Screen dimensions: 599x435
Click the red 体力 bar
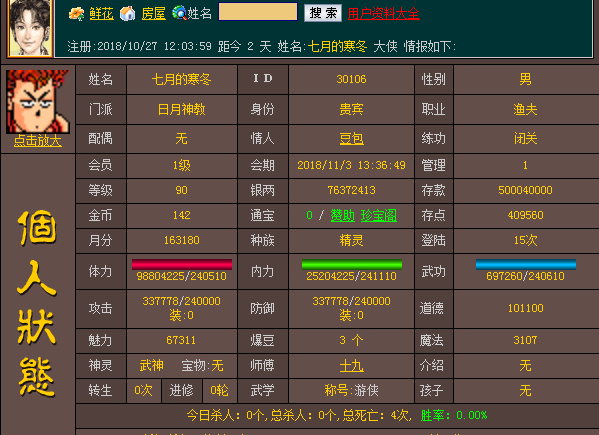(182, 264)
